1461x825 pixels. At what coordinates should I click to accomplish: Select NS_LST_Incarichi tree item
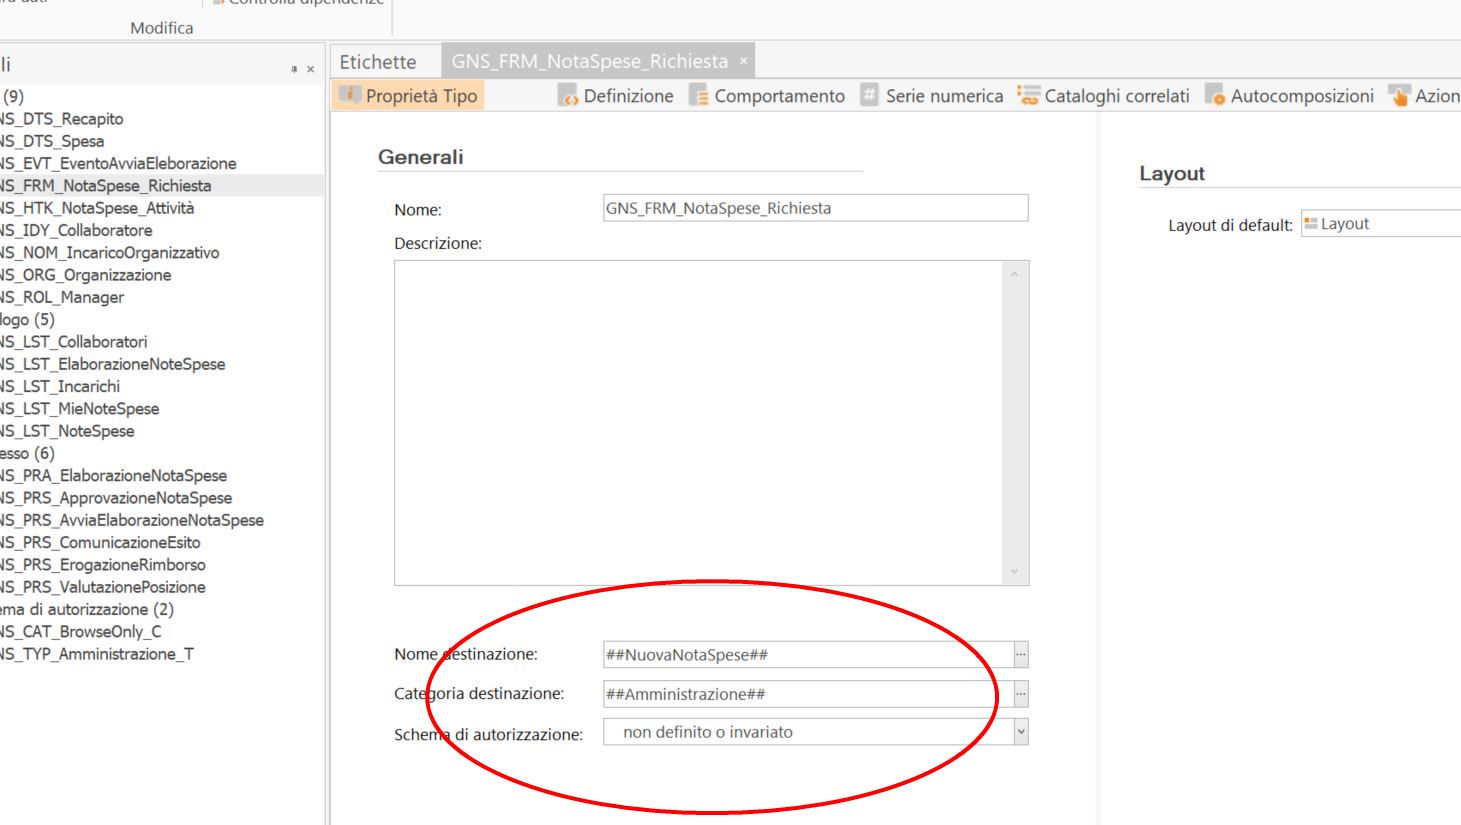pyautogui.click(x=60, y=386)
